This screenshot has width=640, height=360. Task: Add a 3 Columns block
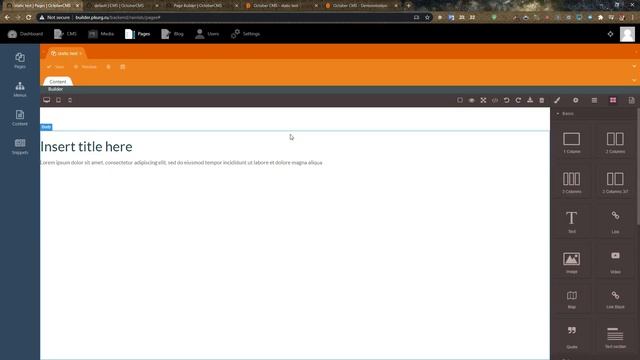click(x=571, y=182)
